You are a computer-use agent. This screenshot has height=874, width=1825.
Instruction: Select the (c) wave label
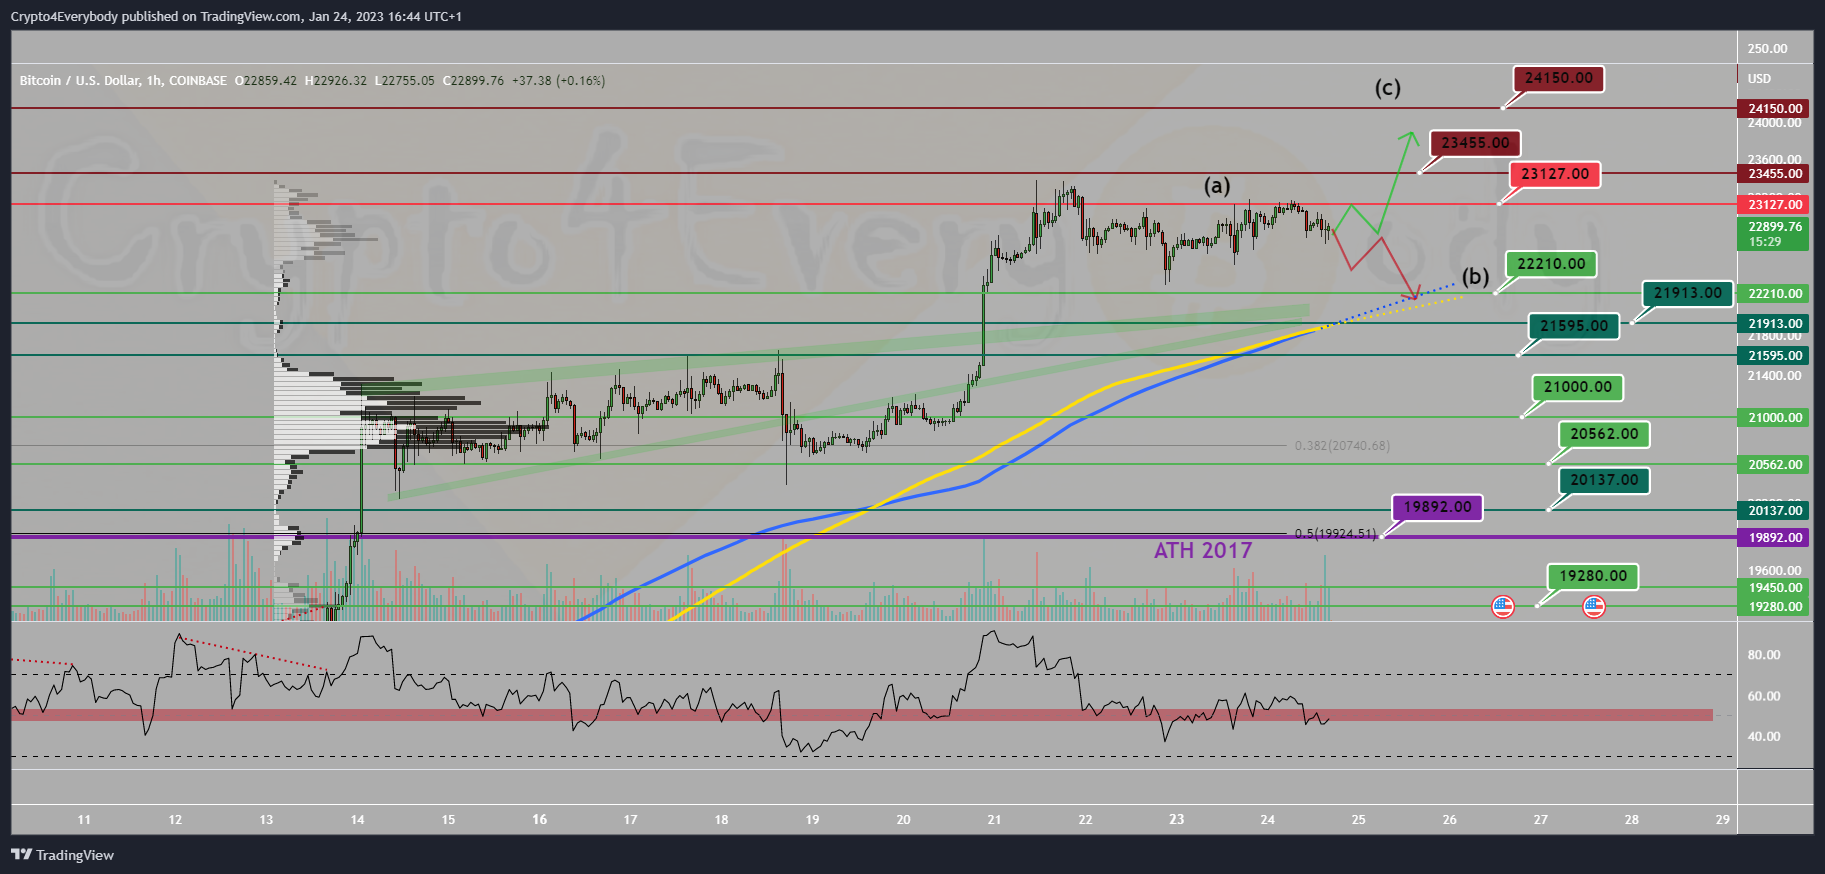[x=1387, y=88]
